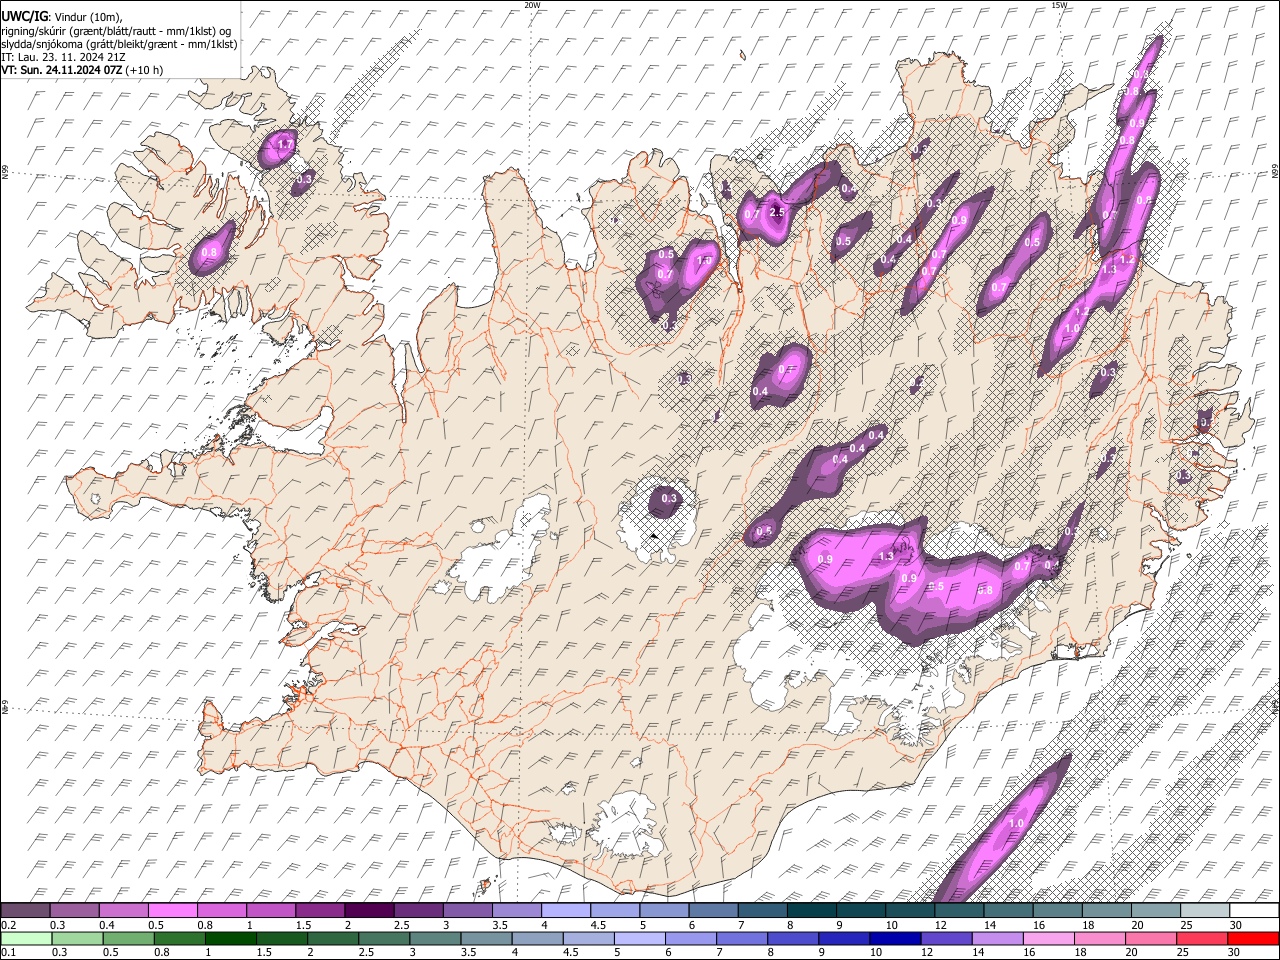This screenshot has width=1280, height=960.
Task: Click the 2.5 value on the northern map area
Action: (x=777, y=212)
